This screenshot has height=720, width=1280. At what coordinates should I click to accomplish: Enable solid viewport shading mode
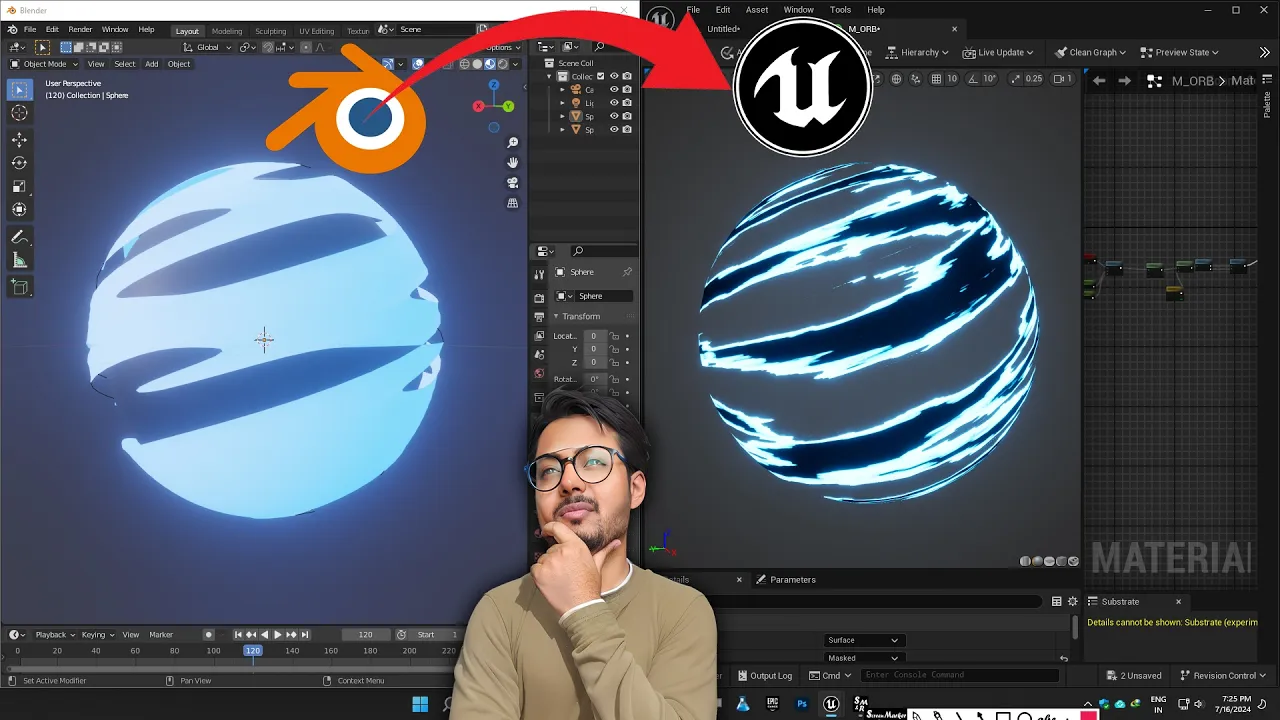(x=477, y=64)
